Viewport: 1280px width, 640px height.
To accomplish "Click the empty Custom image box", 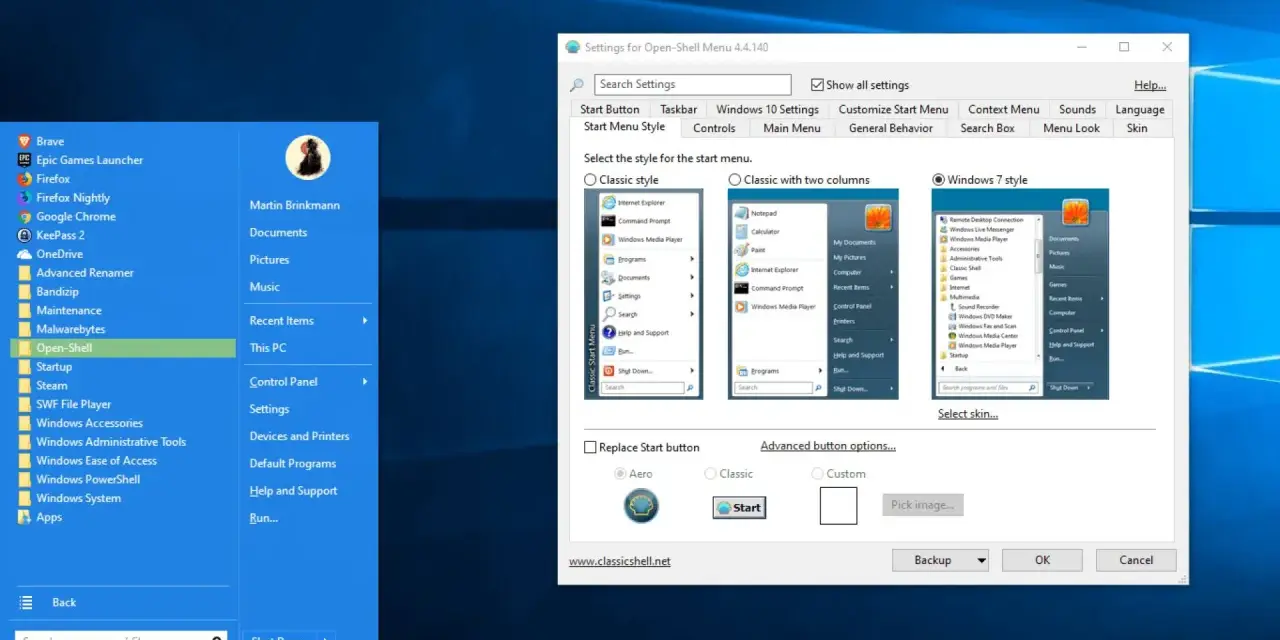I will click(x=838, y=505).
